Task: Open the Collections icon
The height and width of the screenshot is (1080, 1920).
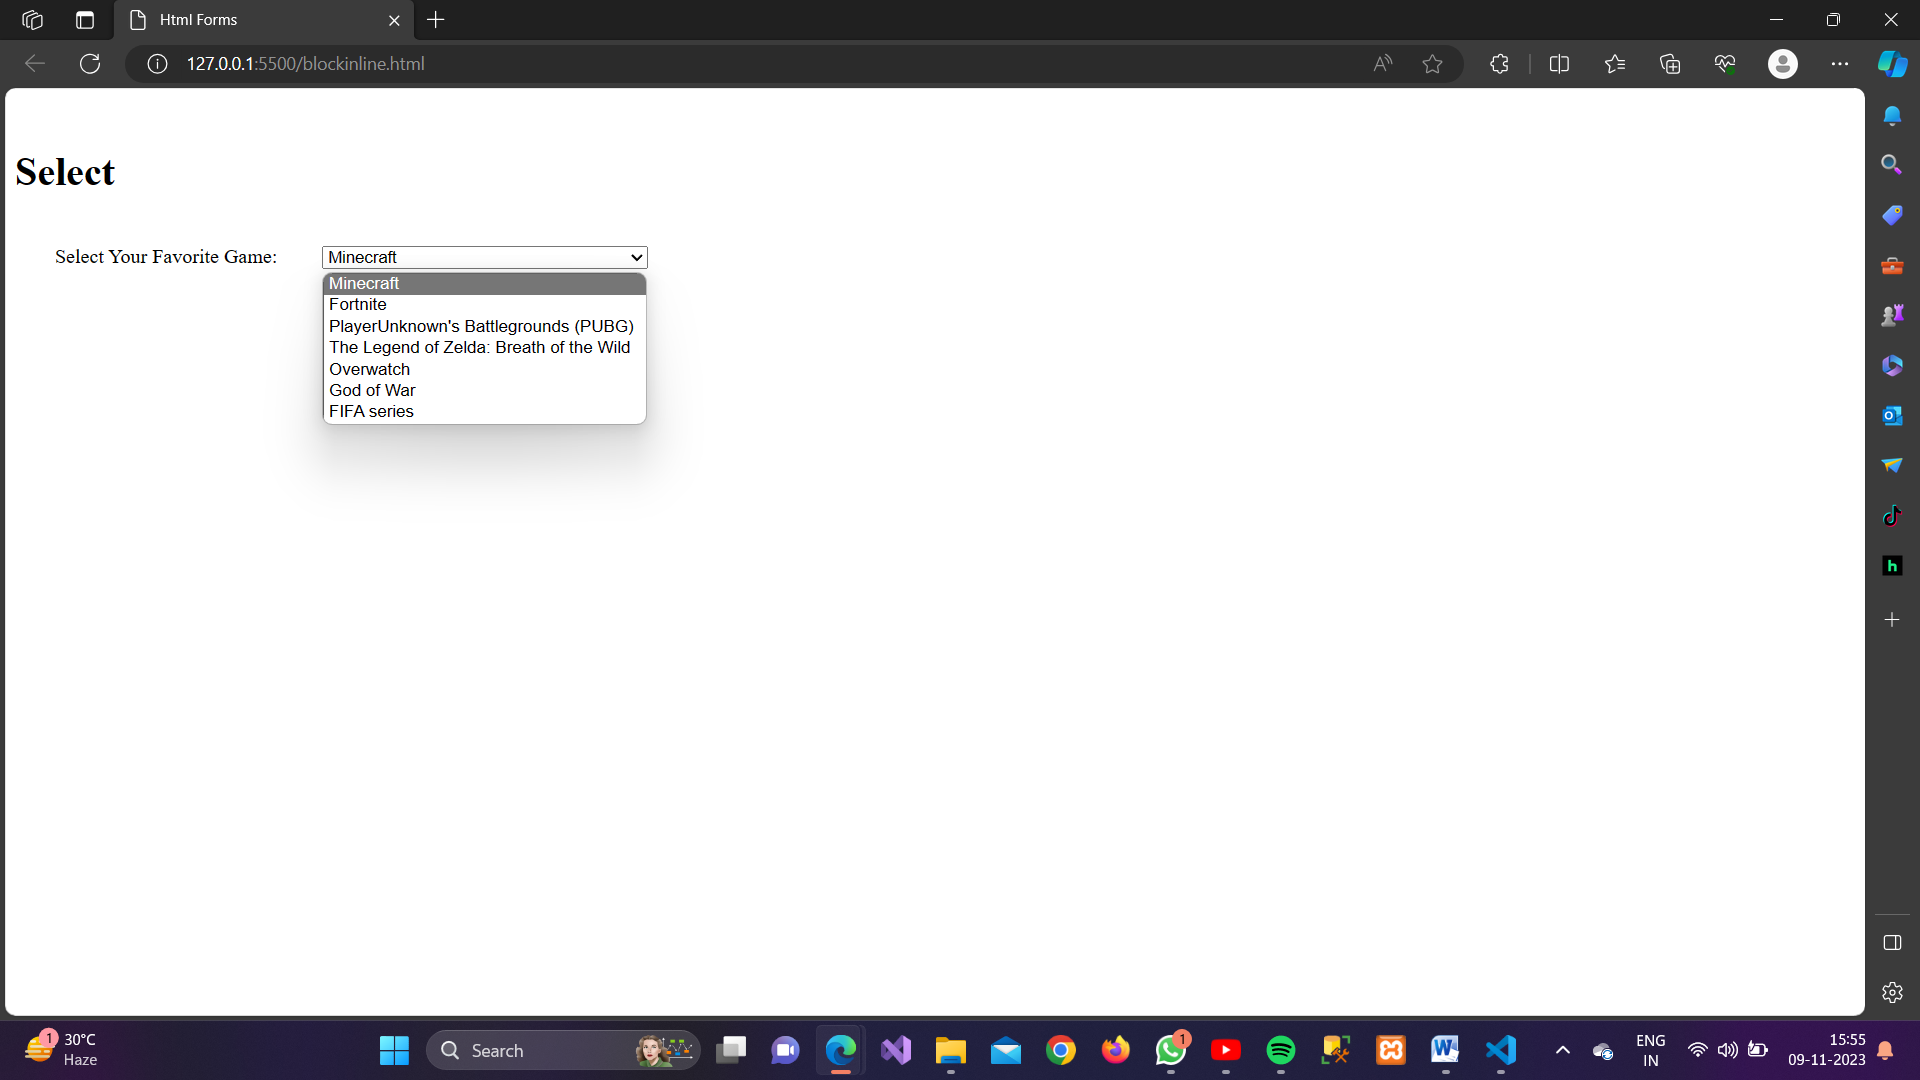Action: click(x=1670, y=64)
